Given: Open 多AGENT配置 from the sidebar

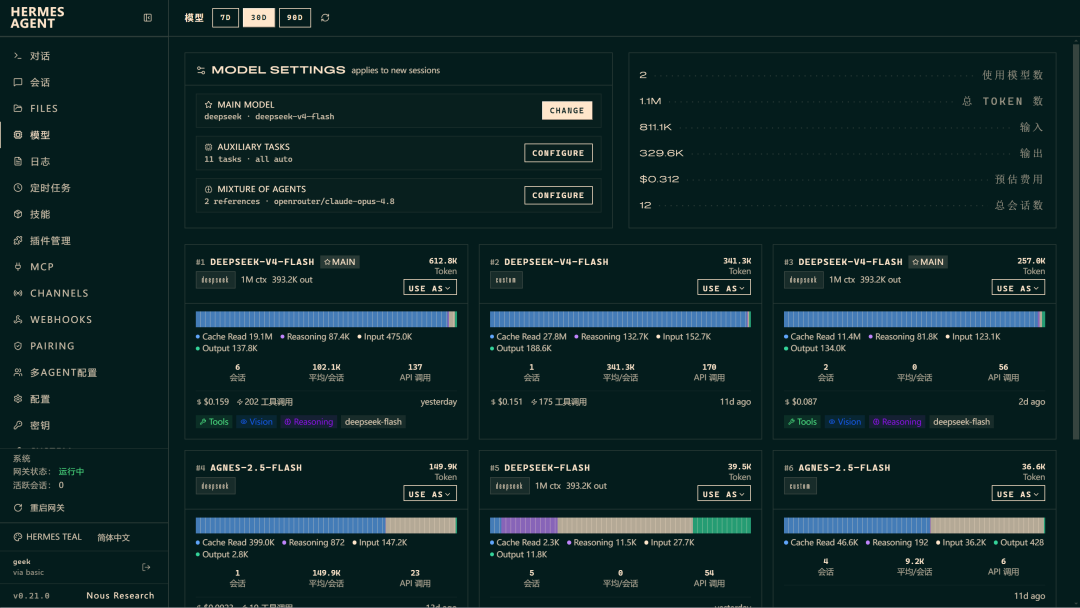Looking at the screenshot, I should [84, 373].
